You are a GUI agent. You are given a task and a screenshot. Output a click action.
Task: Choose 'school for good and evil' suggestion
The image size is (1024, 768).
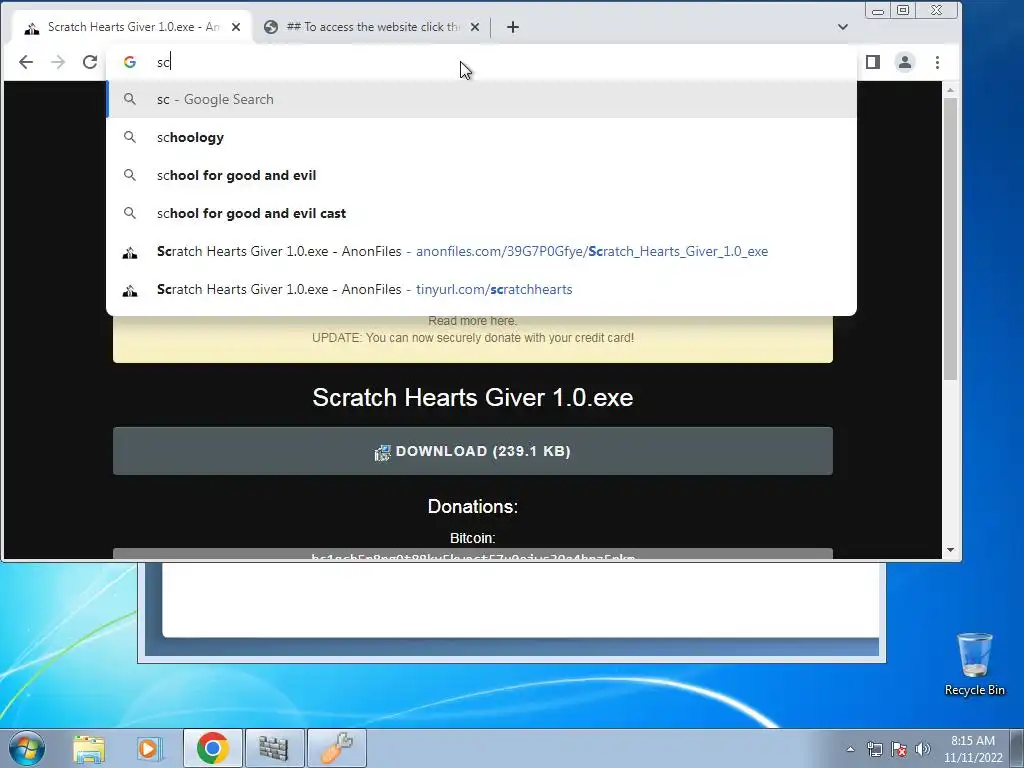click(481, 175)
